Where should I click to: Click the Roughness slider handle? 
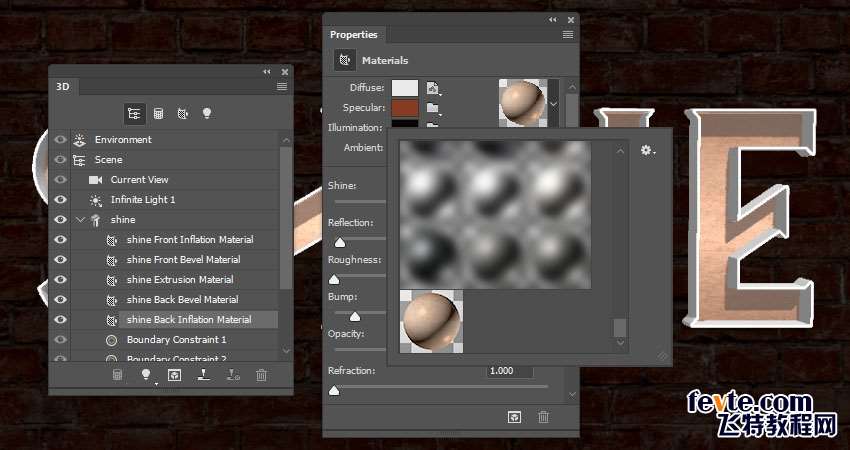[334, 279]
